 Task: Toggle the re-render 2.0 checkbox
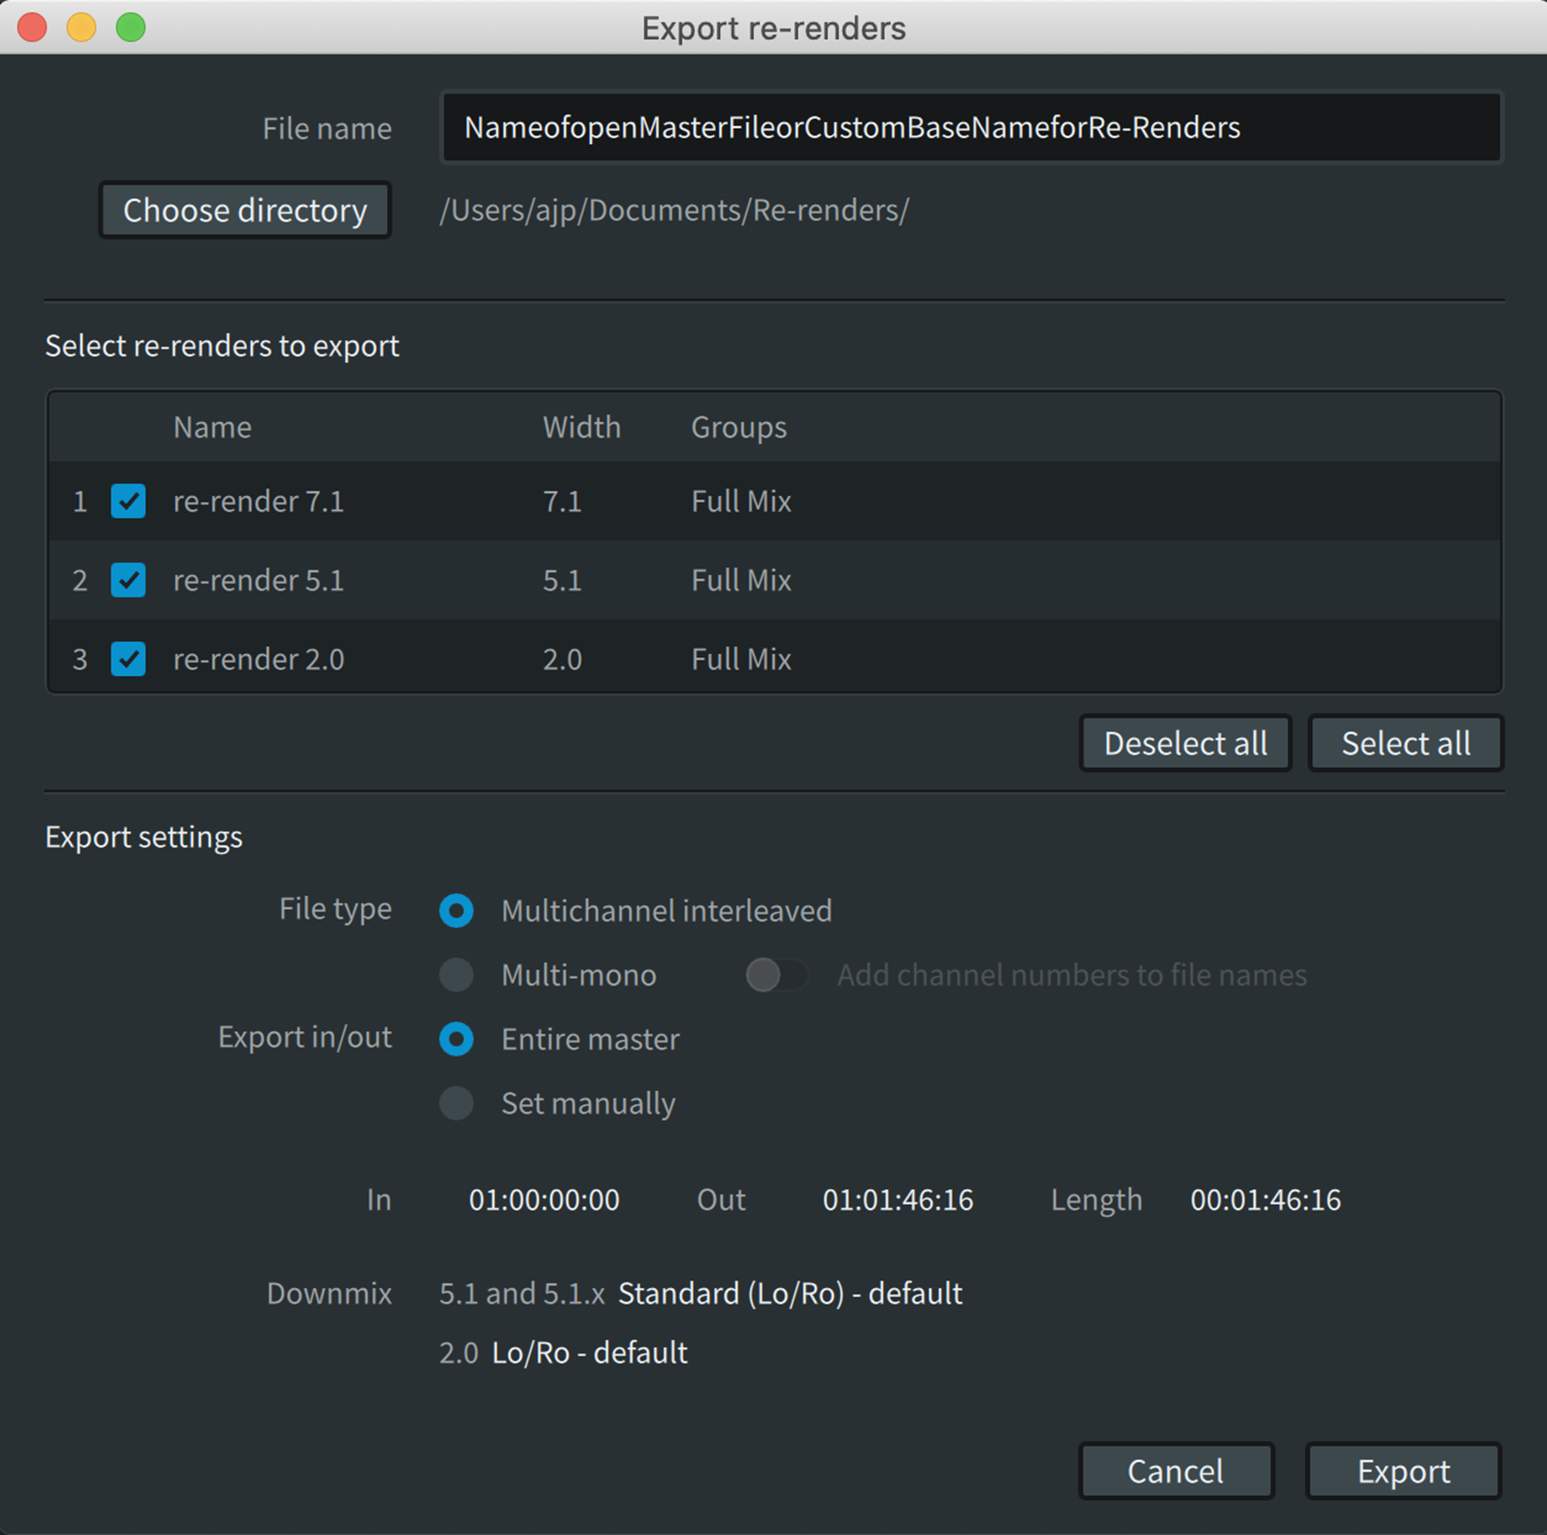128,659
